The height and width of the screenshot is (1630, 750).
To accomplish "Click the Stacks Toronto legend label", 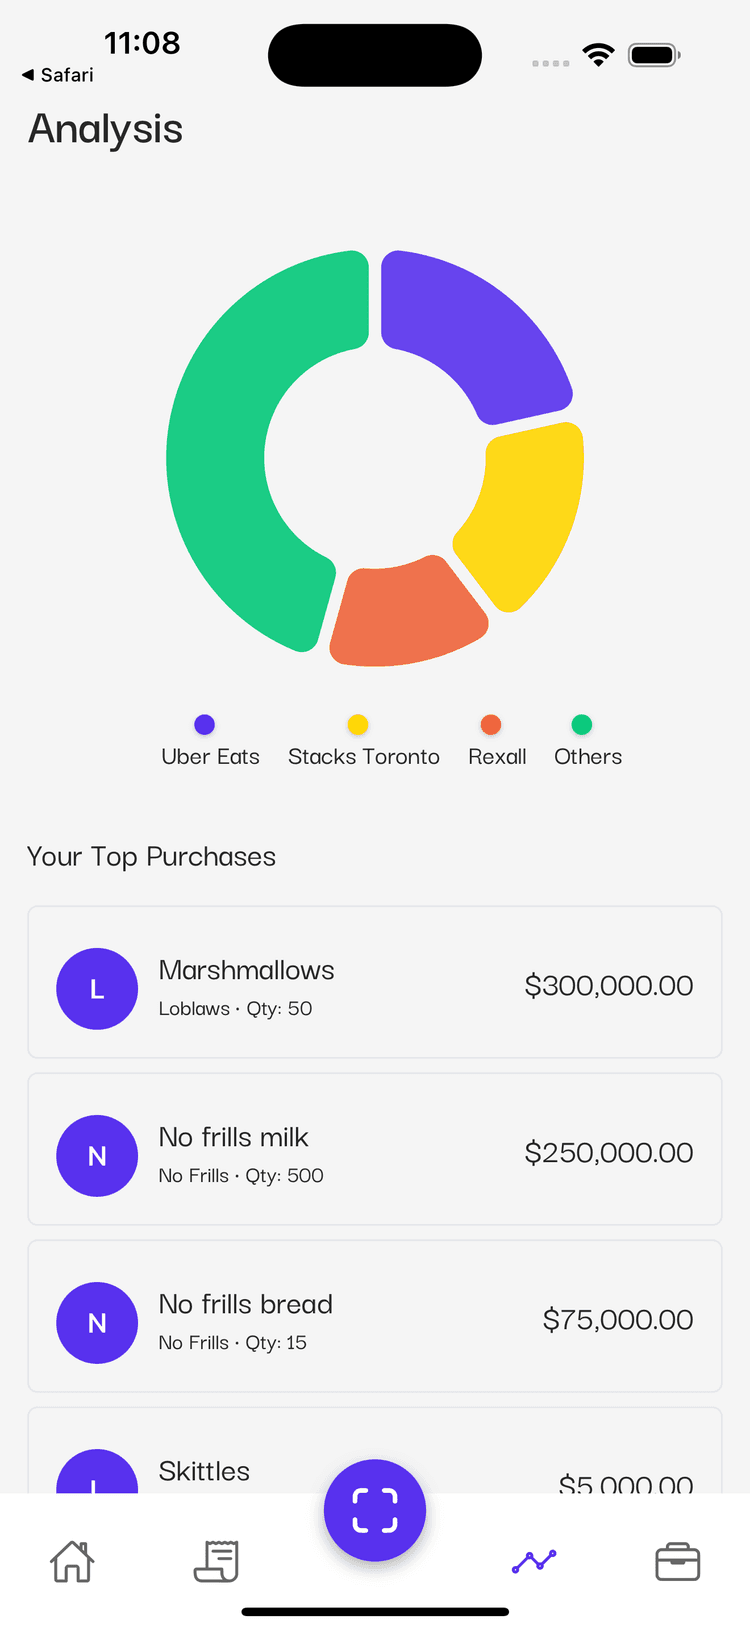I will [364, 757].
